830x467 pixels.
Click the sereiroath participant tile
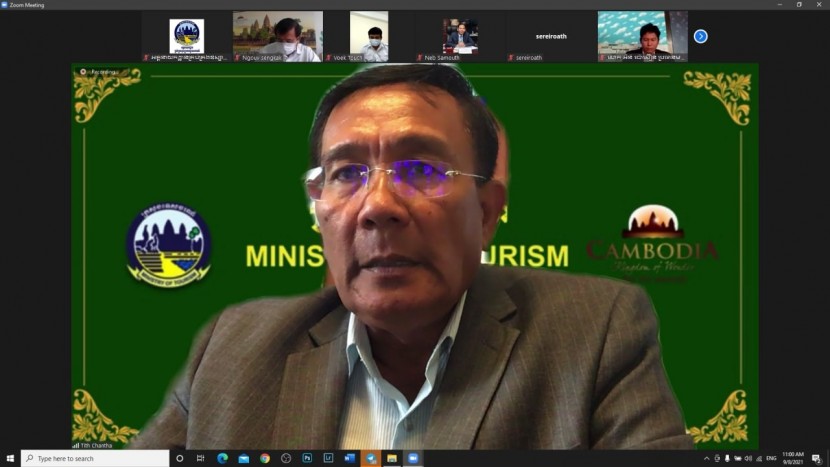[551, 36]
